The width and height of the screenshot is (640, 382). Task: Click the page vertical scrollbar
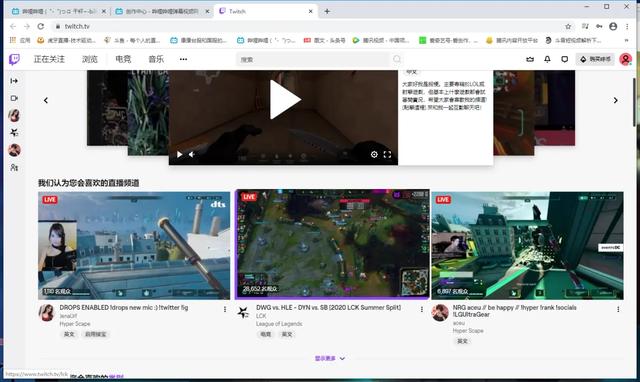[x=634, y=102]
